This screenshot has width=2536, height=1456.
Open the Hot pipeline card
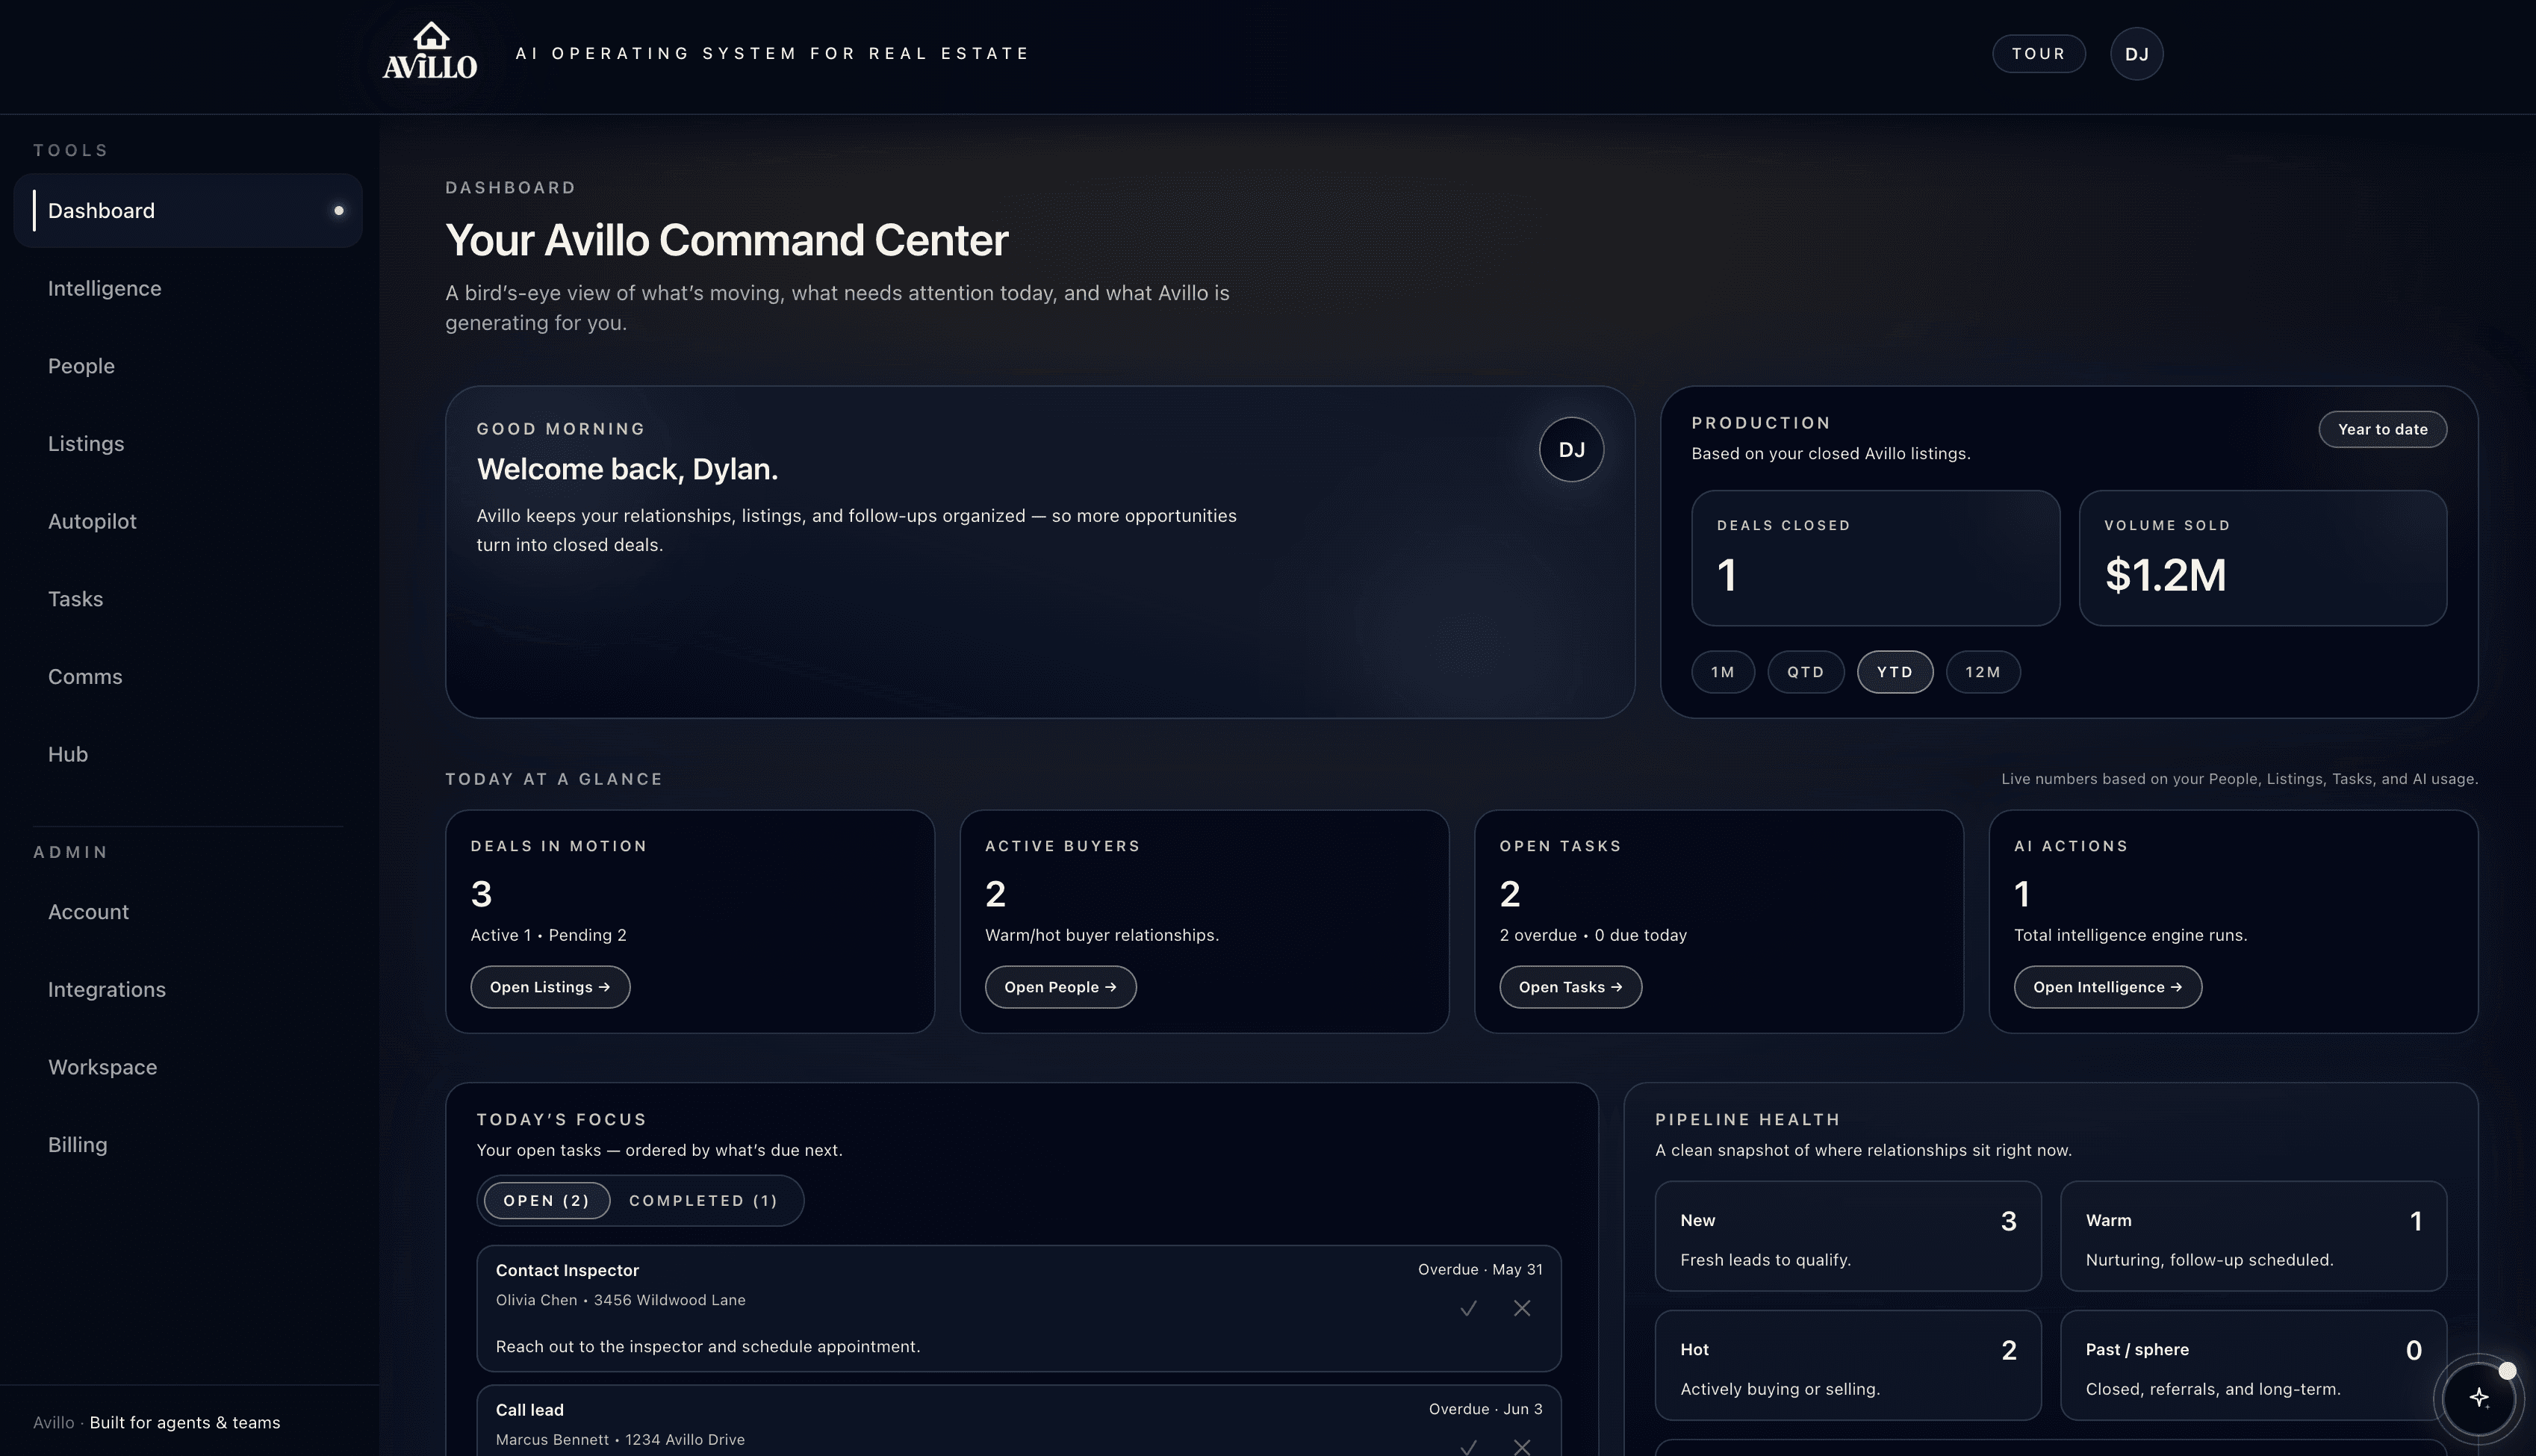(x=1847, y=1365)
